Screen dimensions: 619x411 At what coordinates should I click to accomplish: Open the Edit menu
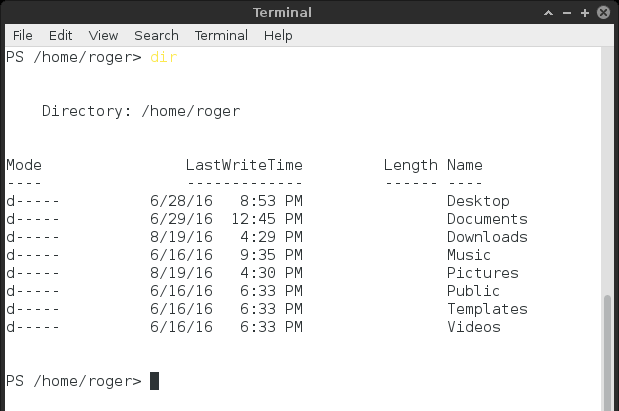tap(60, 35)
